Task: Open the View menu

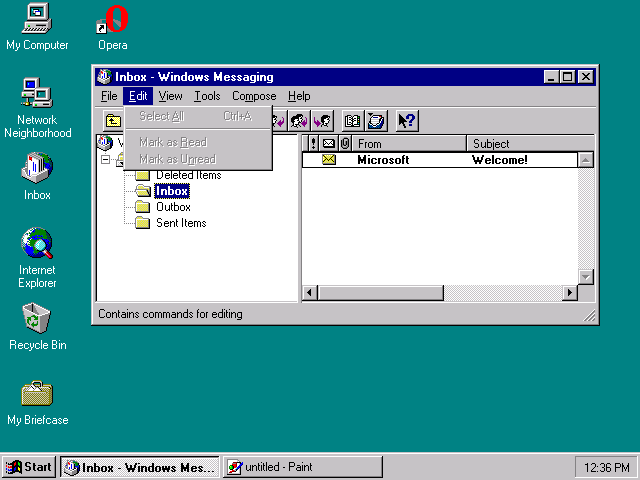Action: [170, 96]
